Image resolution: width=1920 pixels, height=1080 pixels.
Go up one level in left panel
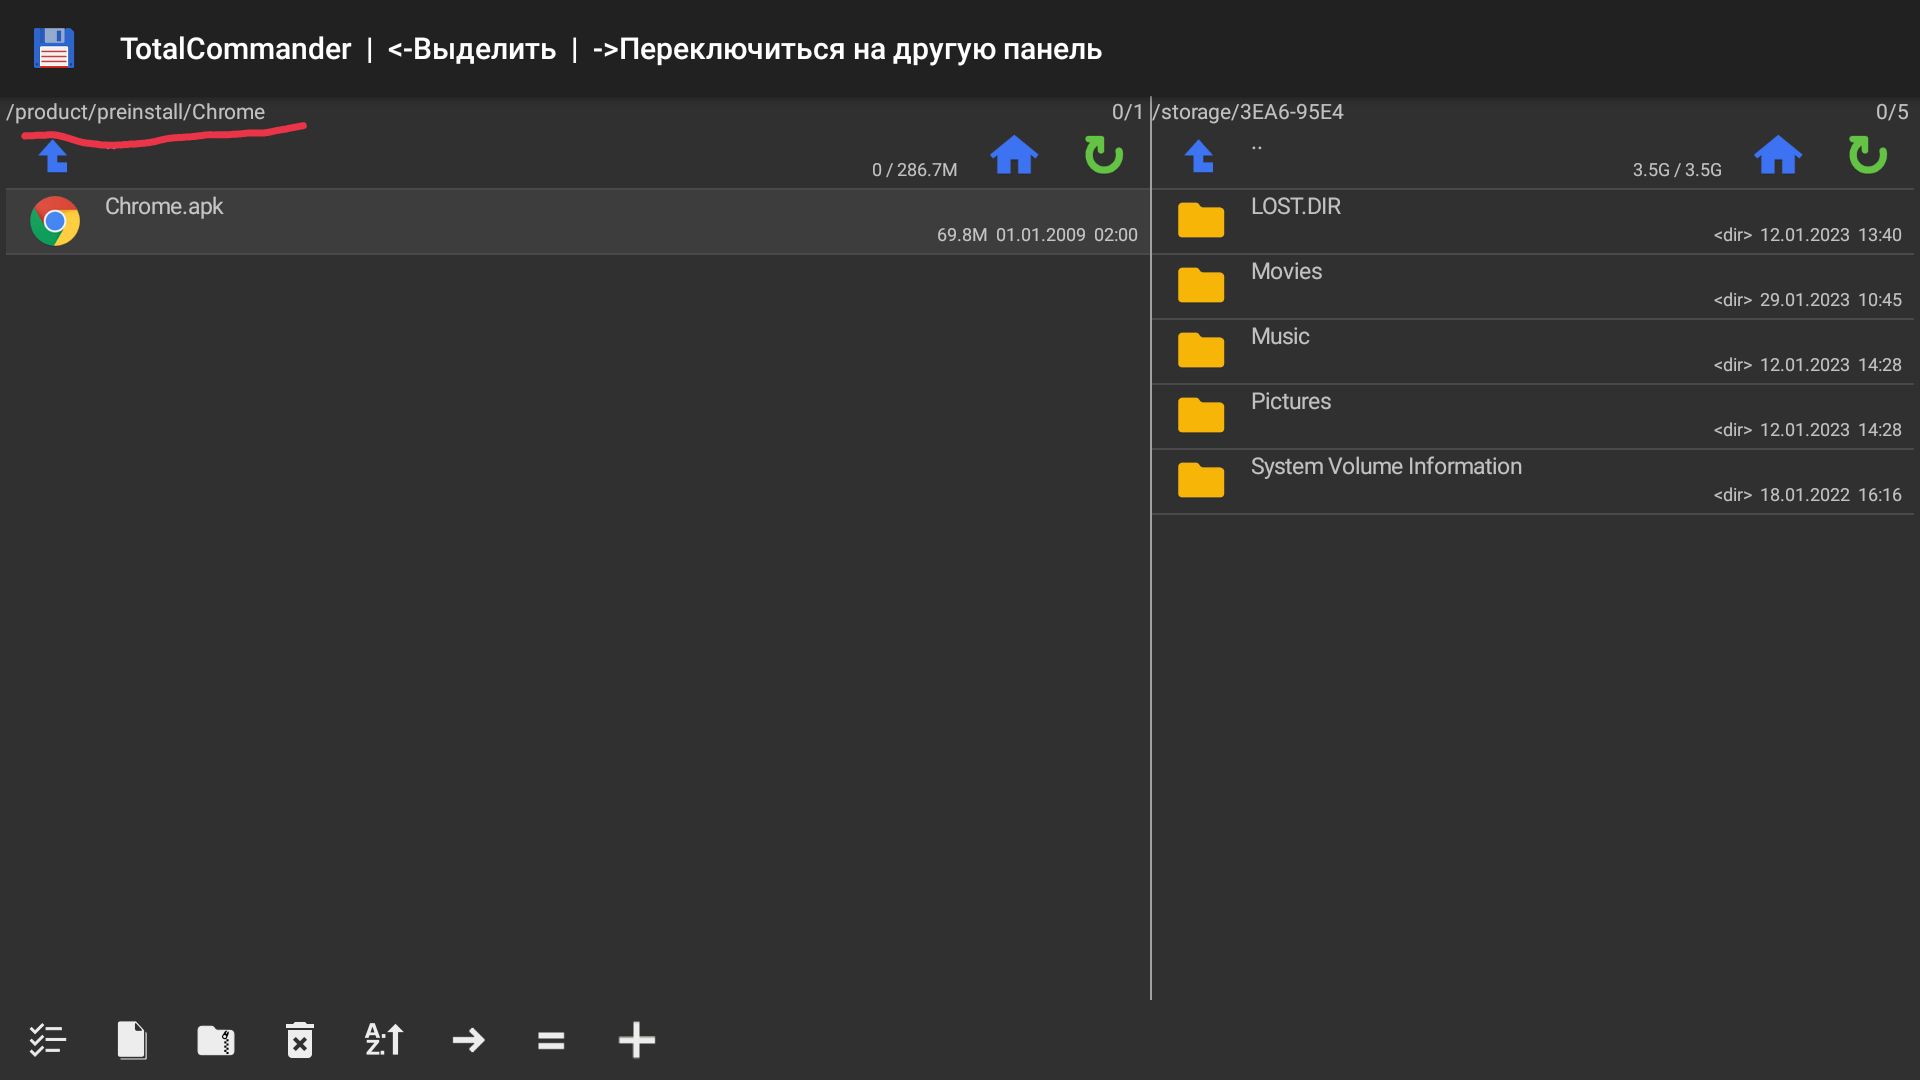[53, 156]
